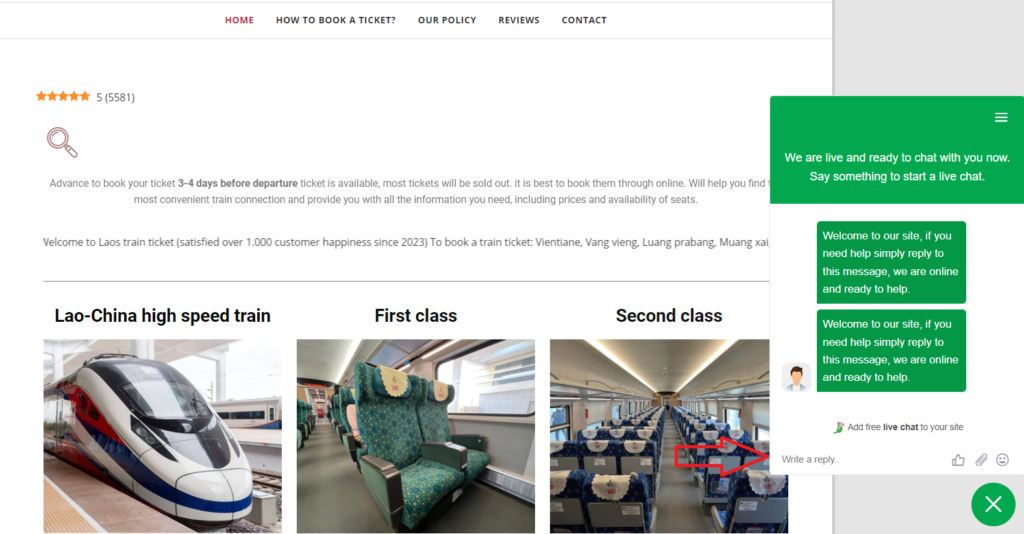Click the Add free live chat link

pos(899,427)
